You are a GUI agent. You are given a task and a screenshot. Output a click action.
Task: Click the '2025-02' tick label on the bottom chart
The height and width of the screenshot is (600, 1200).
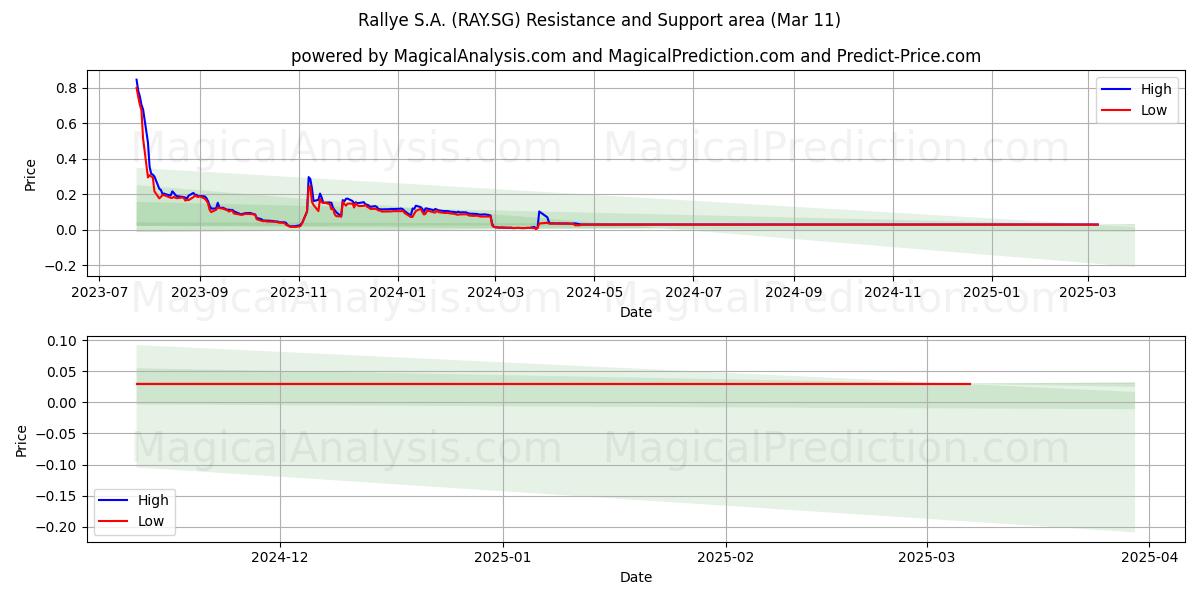(x=726, y=557)
